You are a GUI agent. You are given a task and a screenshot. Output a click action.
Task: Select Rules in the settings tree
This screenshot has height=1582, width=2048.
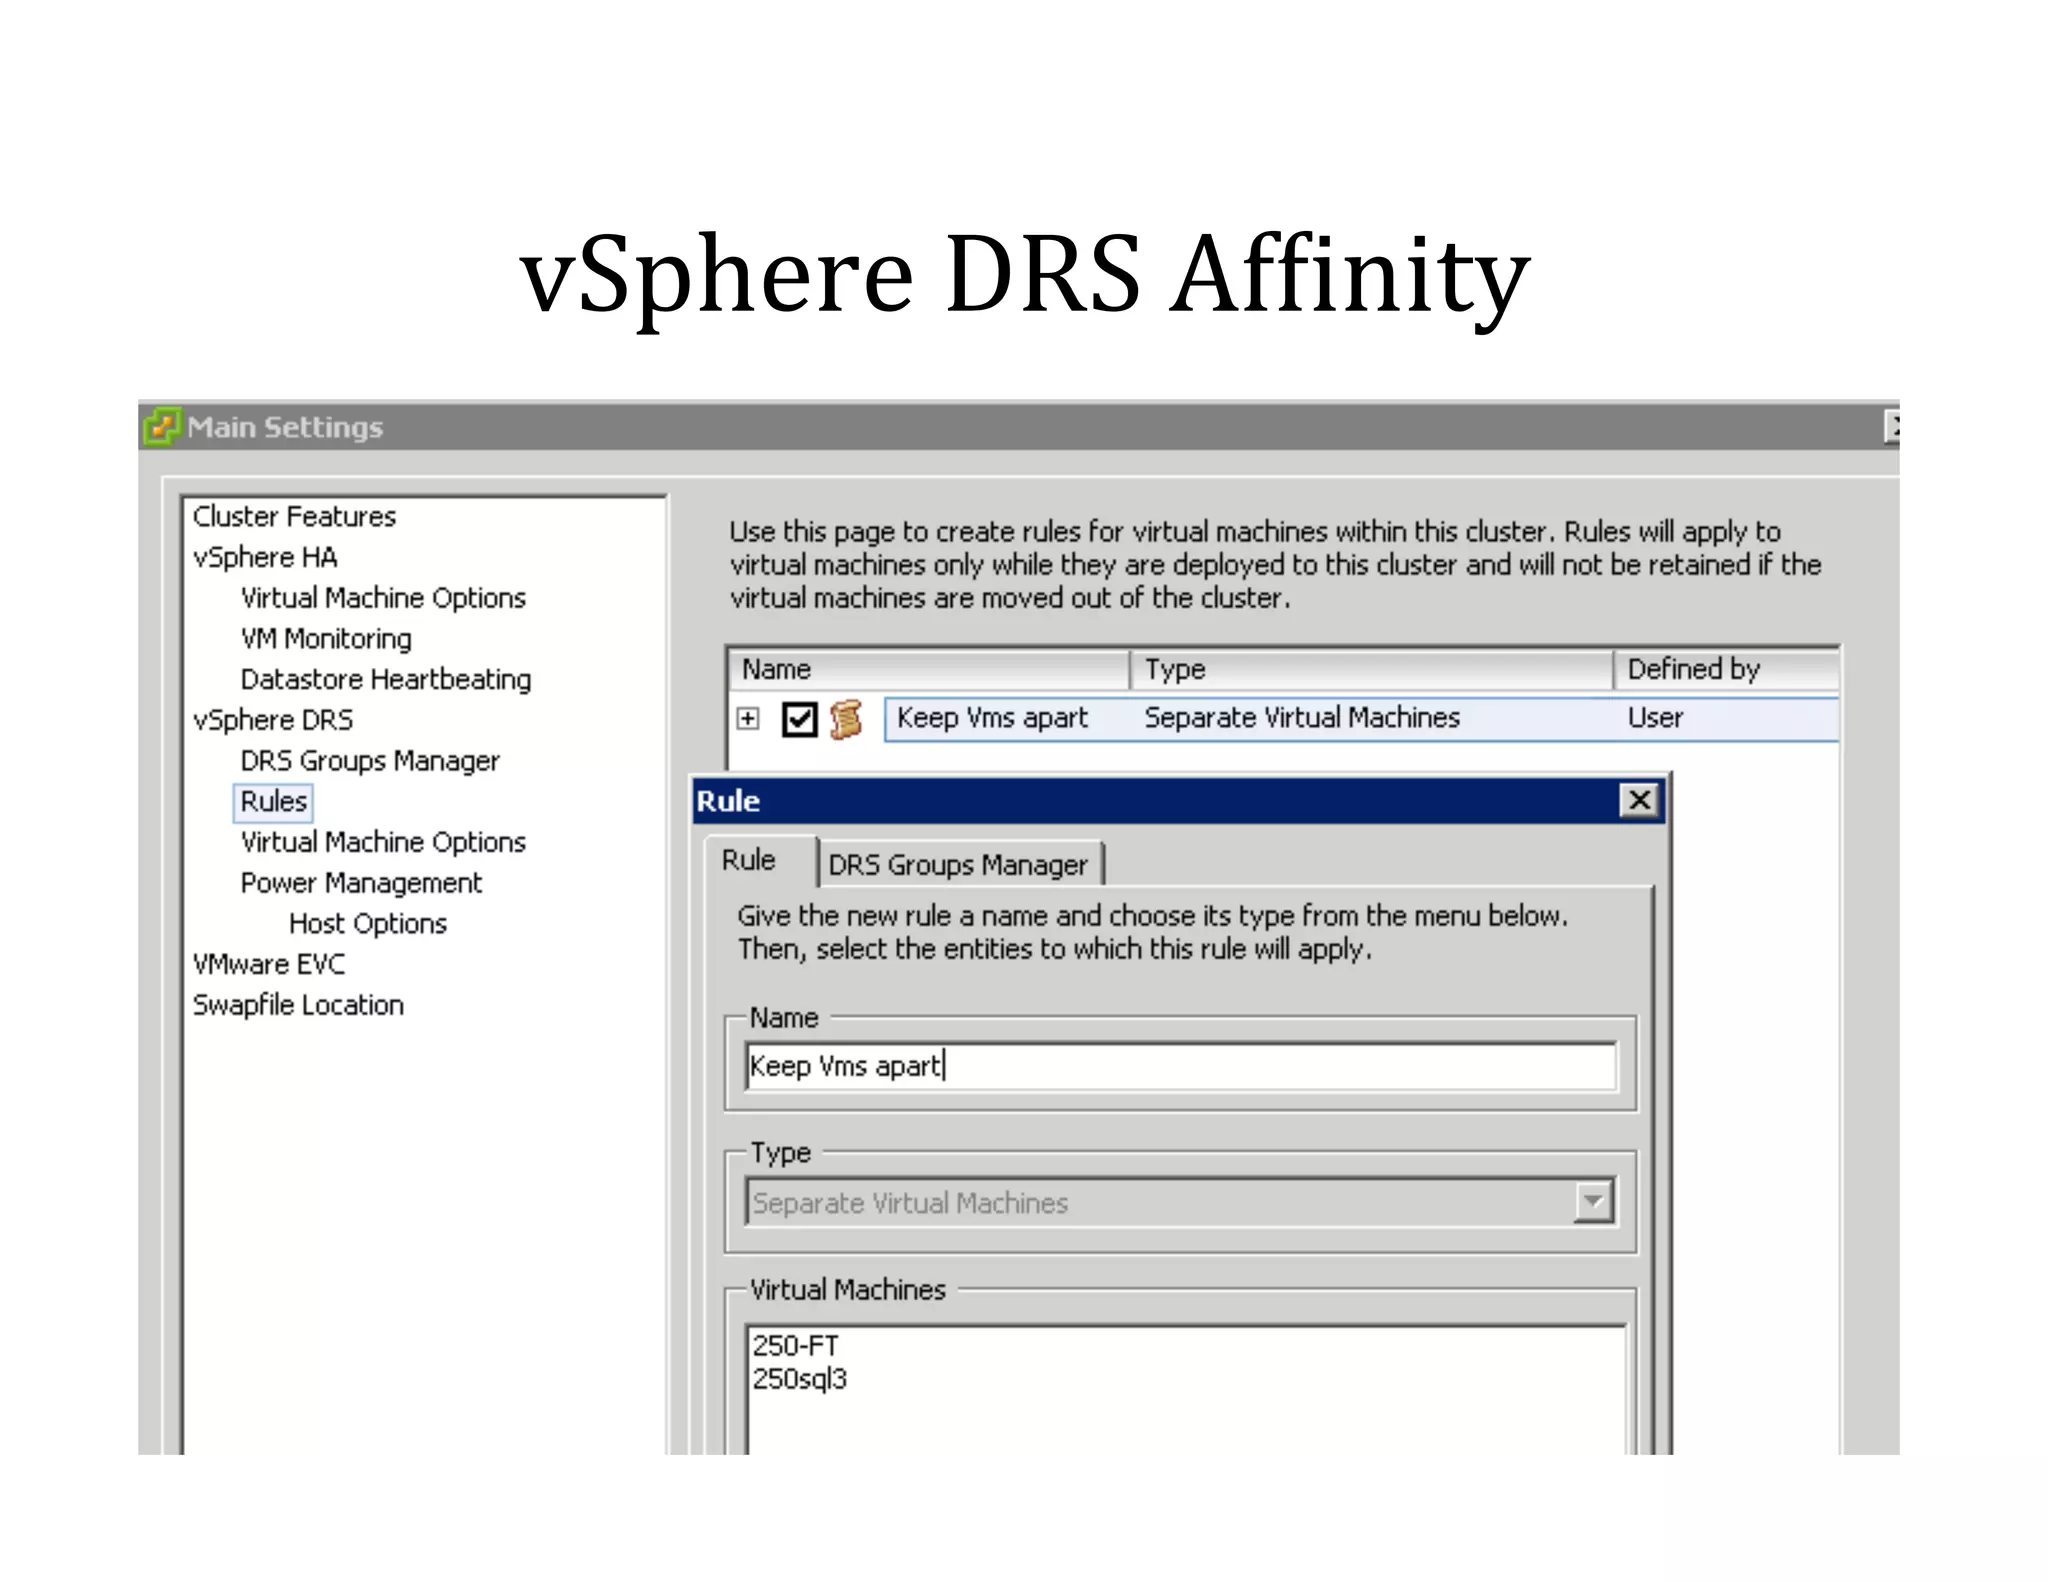[273, 802]
